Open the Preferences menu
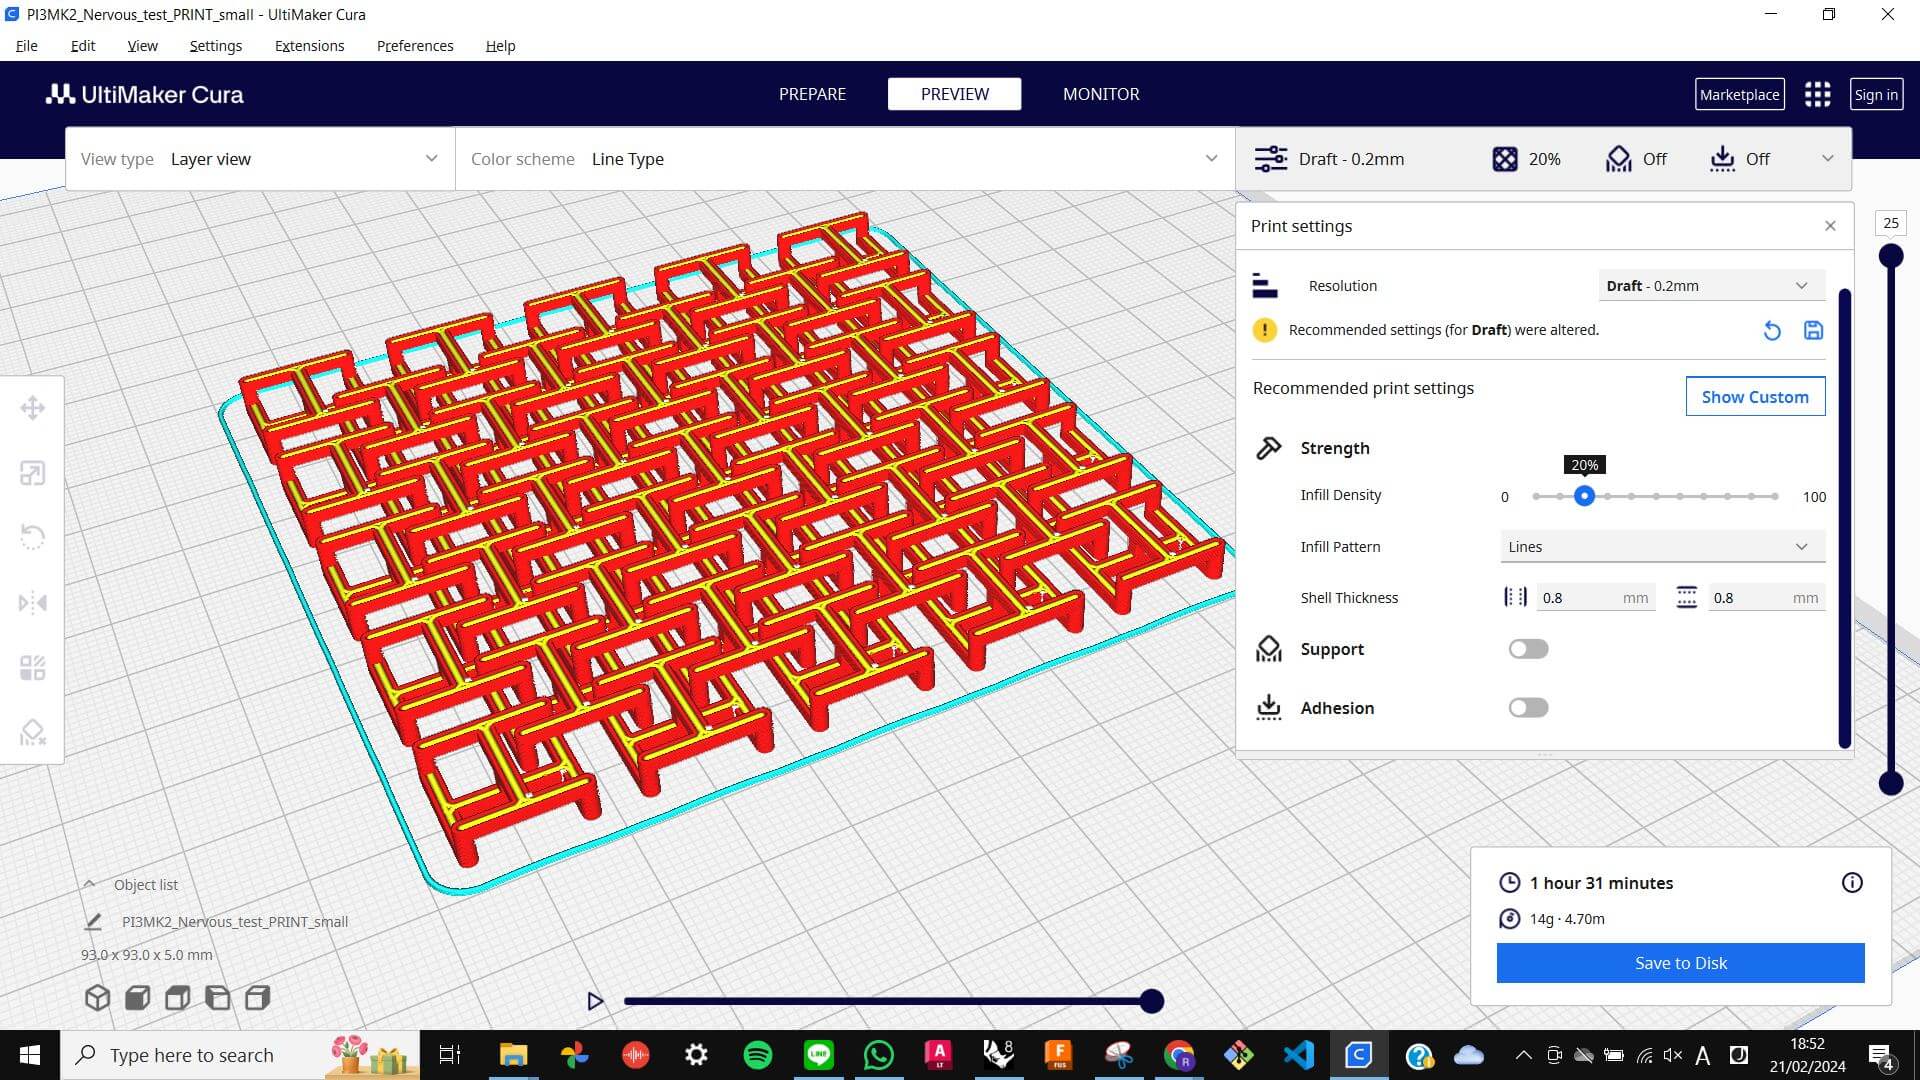The image size is (1920, 1080). (x=415, y=46)
